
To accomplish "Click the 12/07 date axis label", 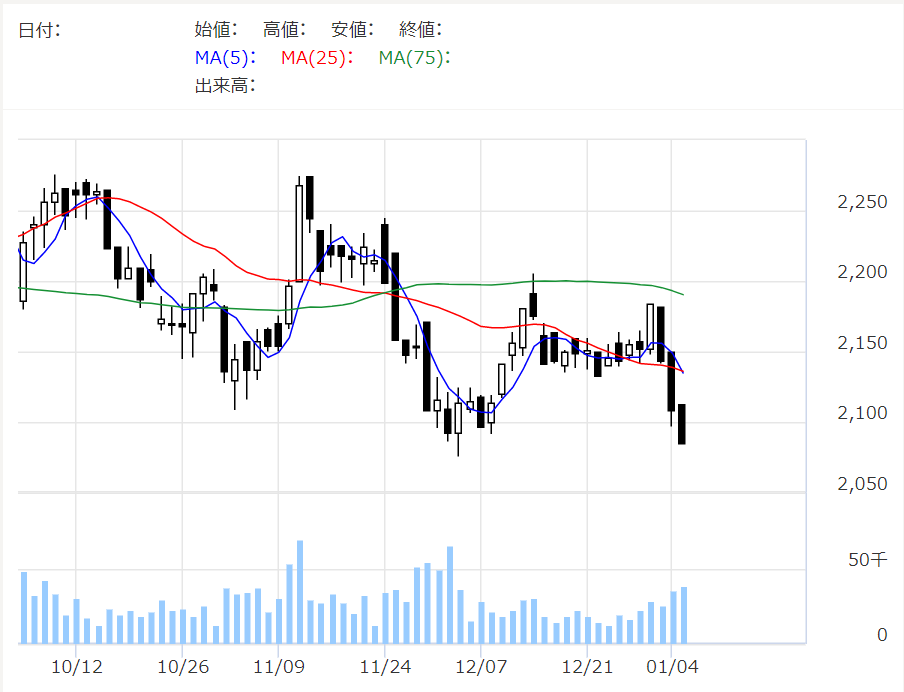I will tap(481, 667).
